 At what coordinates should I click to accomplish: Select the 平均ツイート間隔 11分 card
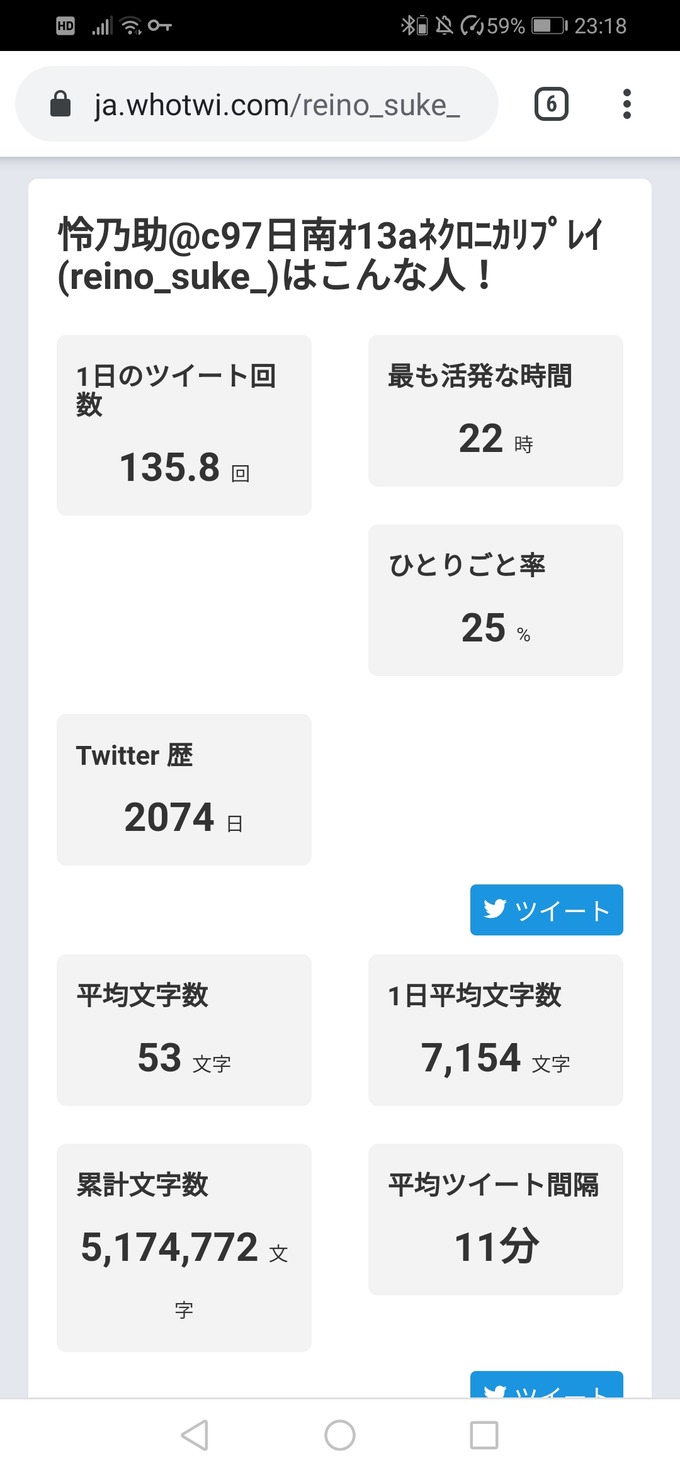496,1219
